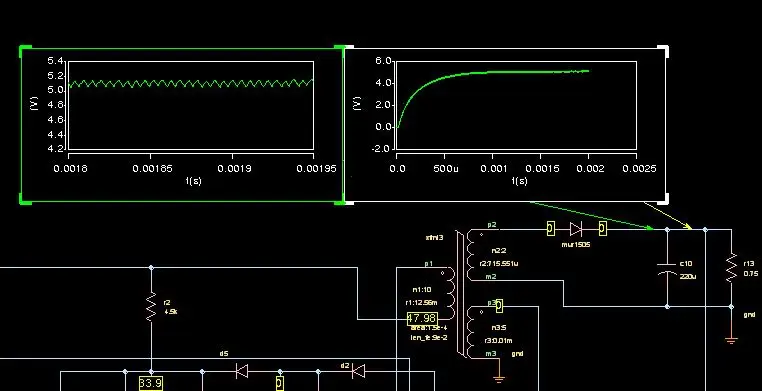Click top-right handle of white graph frame
The image size is (762, 391).
click(663, 51)
